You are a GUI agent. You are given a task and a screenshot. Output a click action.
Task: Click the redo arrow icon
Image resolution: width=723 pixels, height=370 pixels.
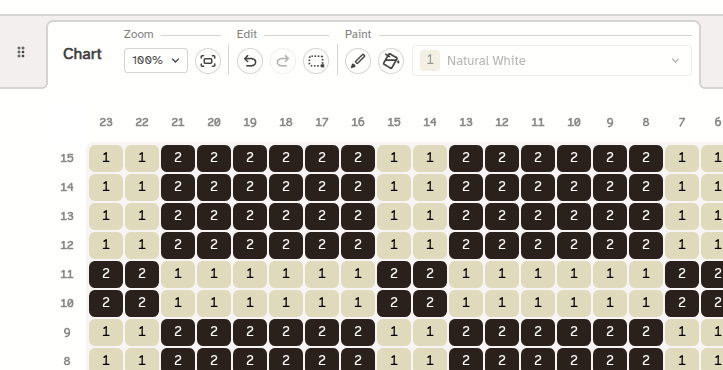(x=283, y=61)
